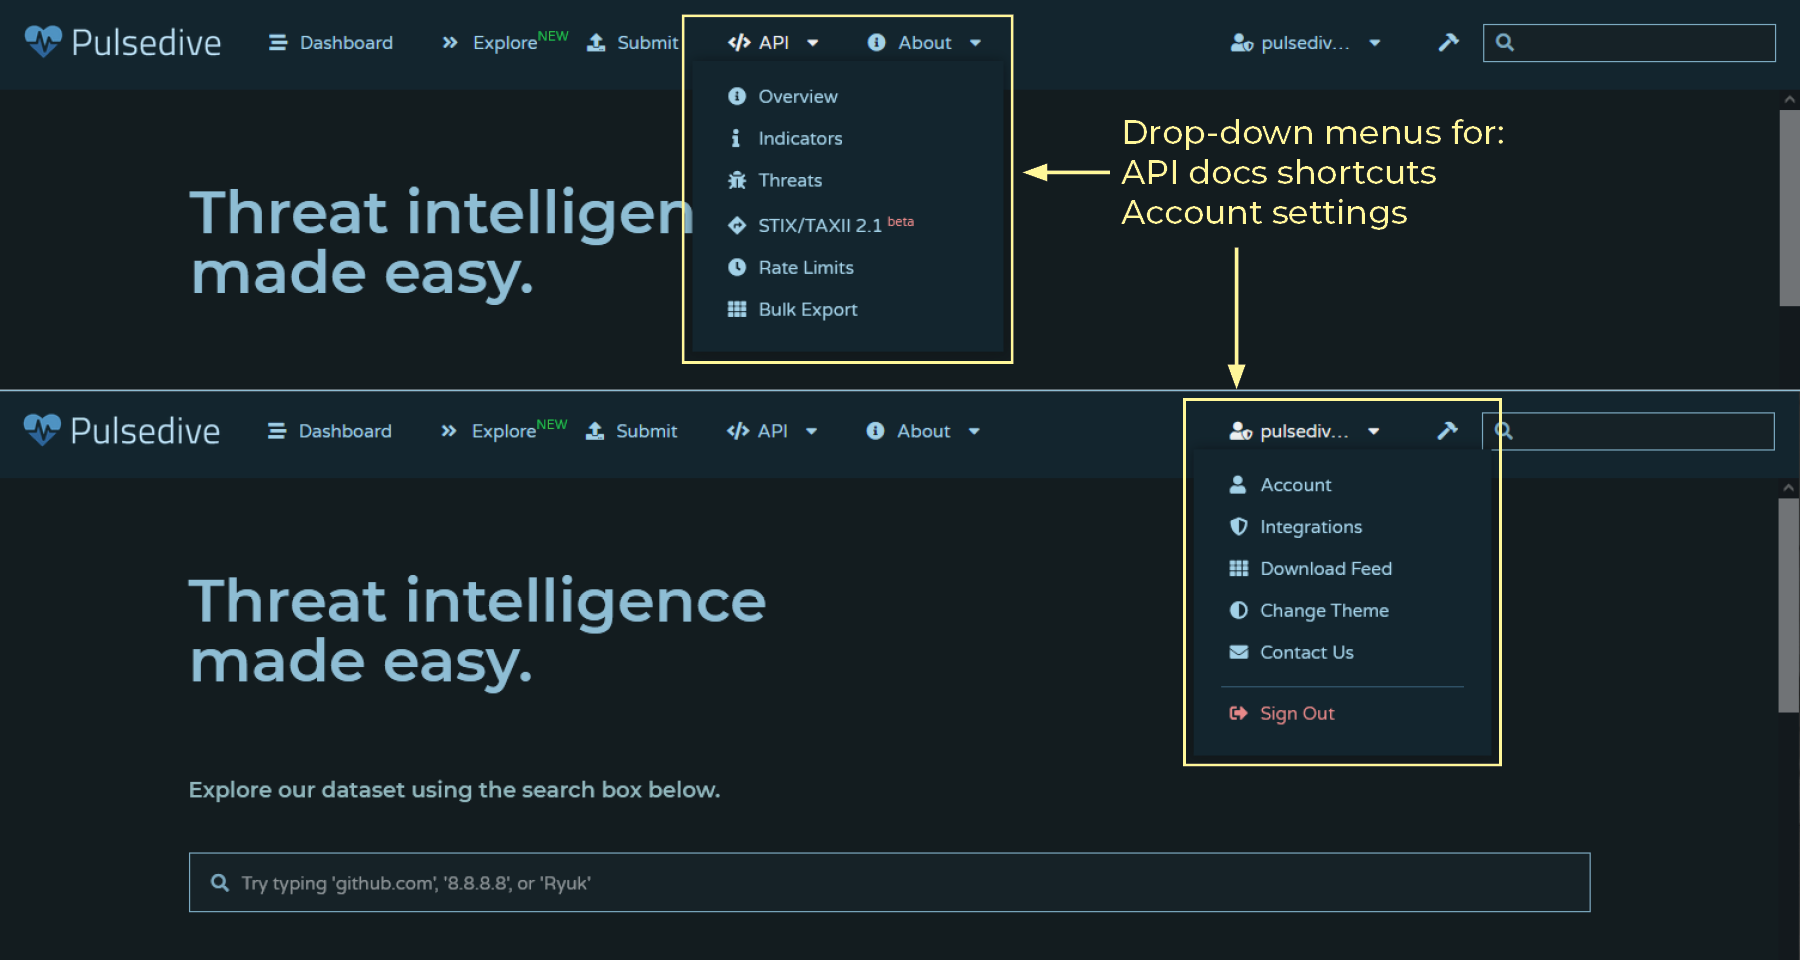
Task: Expand the About dropdown in lower navbar
Action: coord(924,431)
